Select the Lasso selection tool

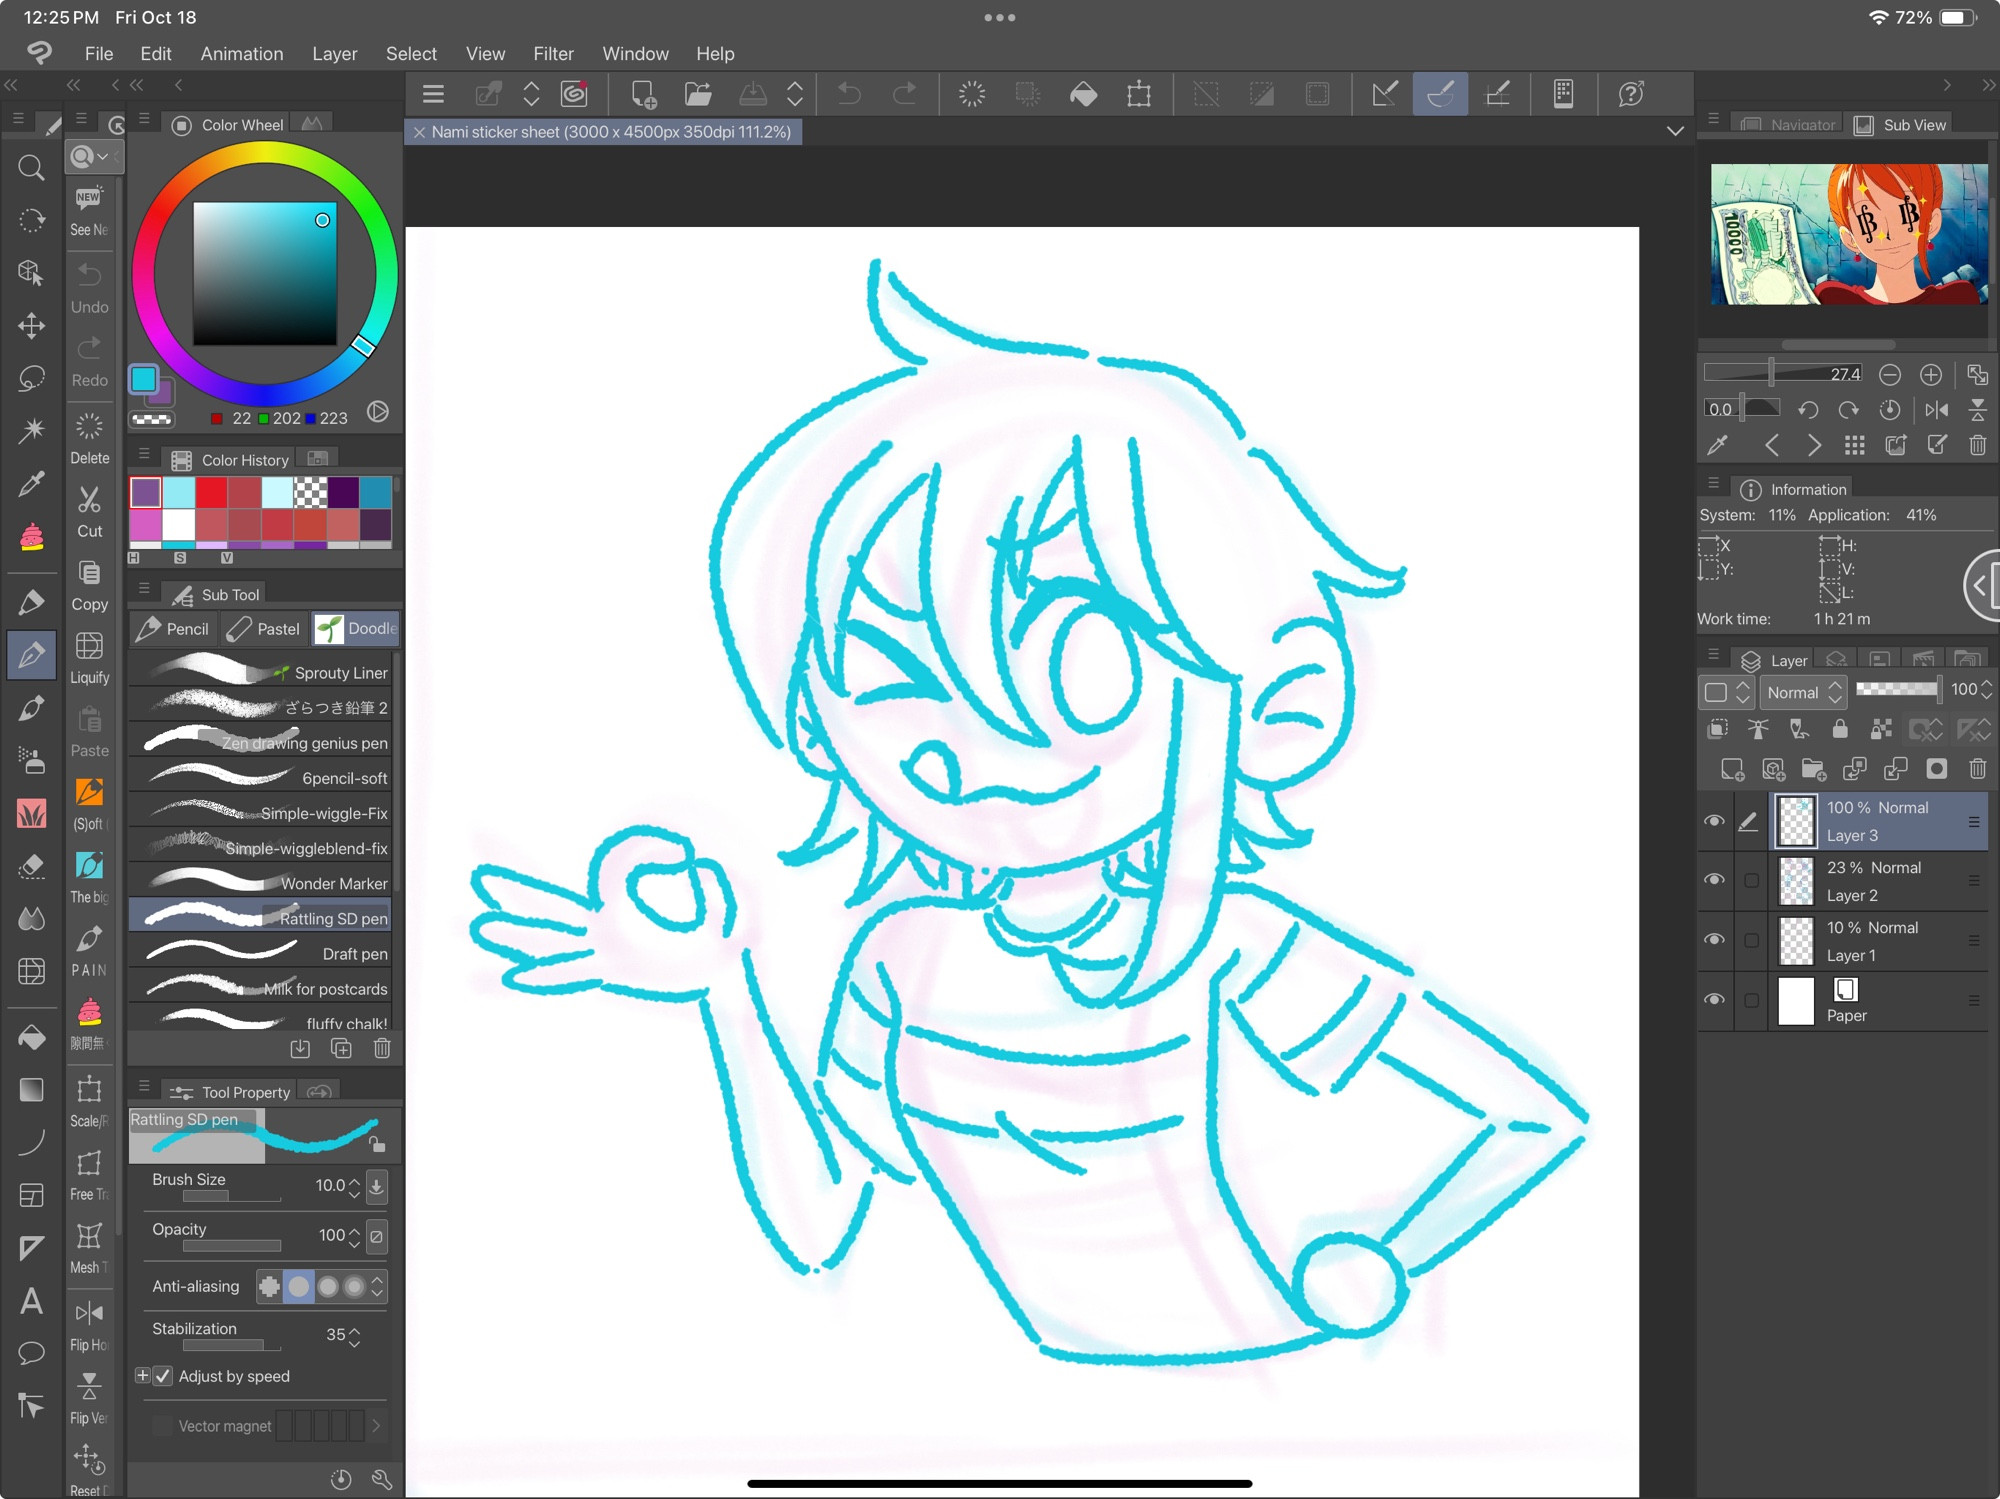31,379
